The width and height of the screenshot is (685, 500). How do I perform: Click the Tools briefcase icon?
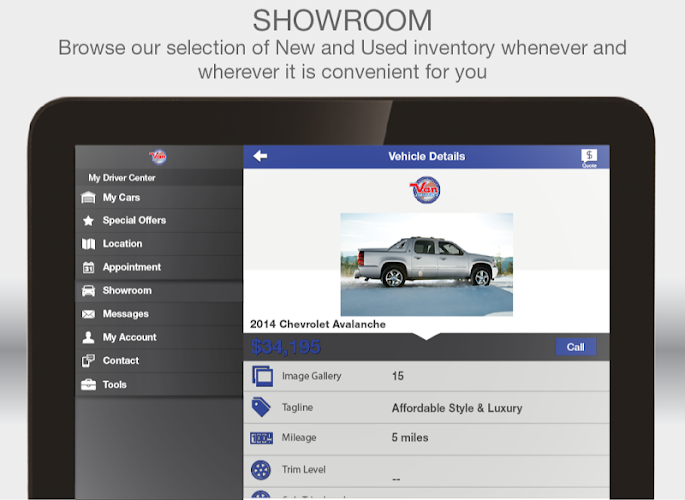88,385
